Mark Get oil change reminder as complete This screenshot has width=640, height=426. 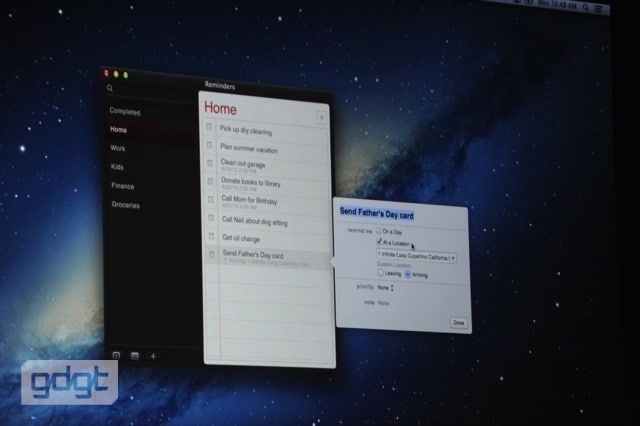(x=210, y=237)
